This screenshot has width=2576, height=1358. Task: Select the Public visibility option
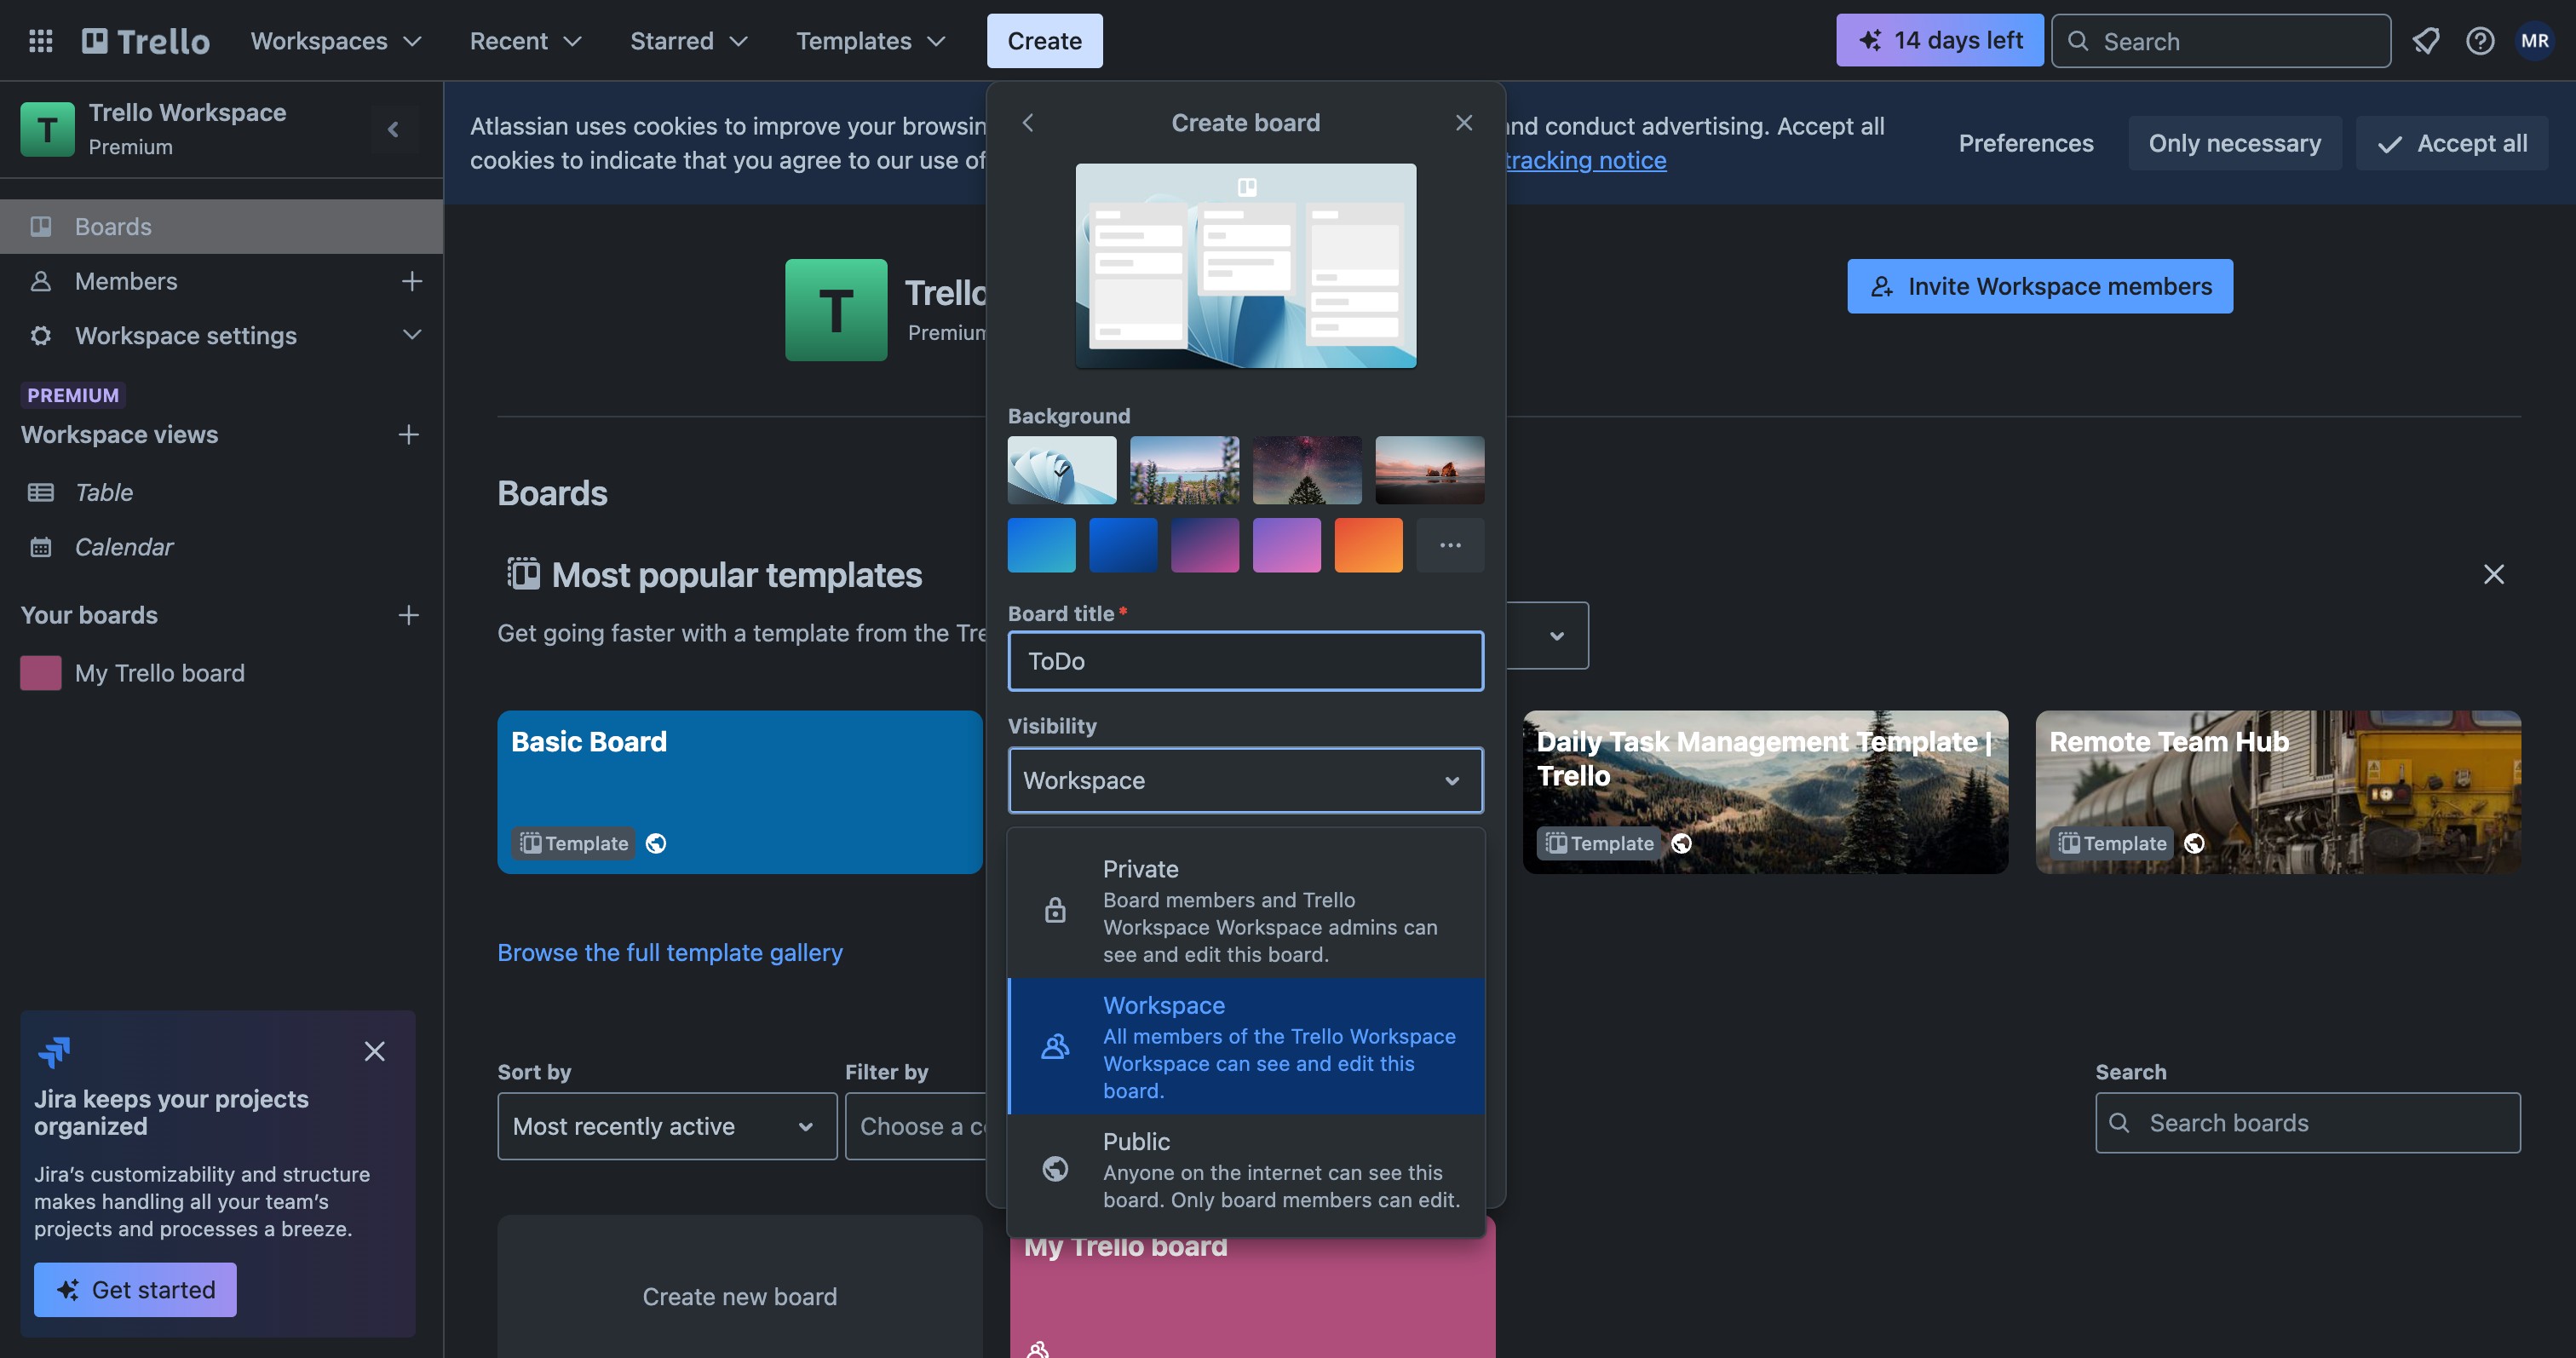(x=1245, y=1169)
